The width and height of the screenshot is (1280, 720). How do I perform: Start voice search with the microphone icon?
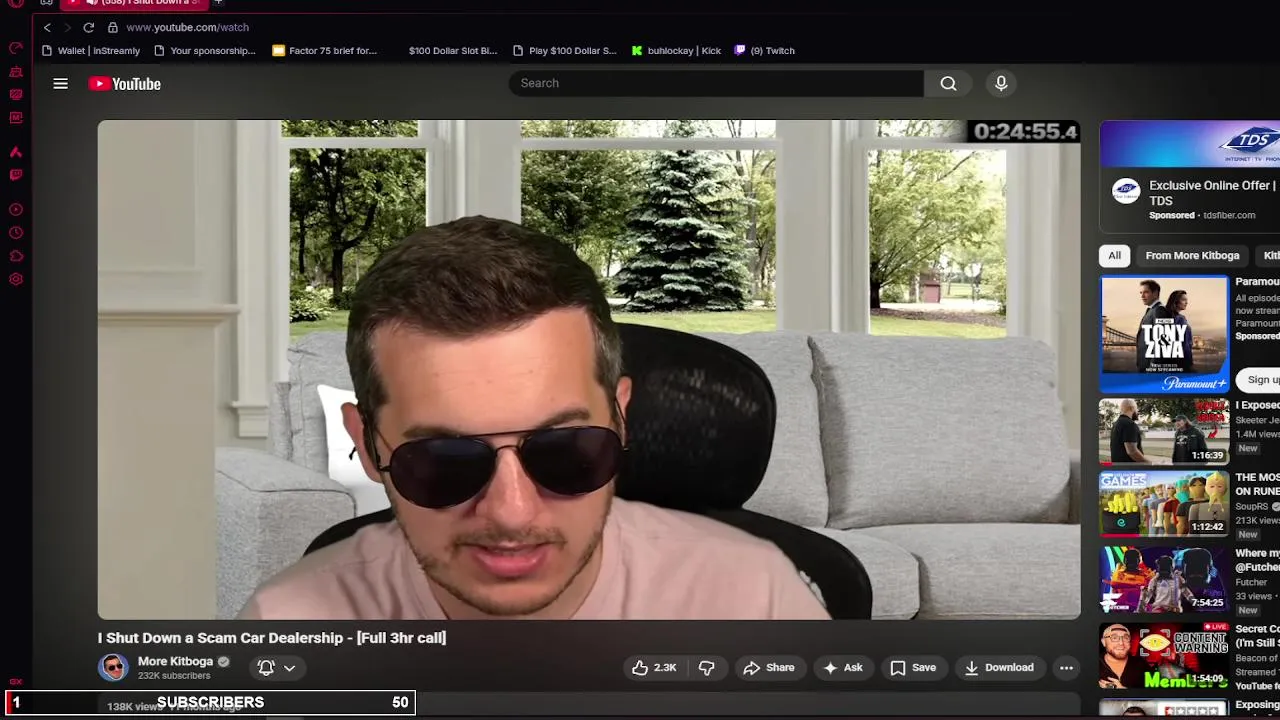pos(1001,83)
